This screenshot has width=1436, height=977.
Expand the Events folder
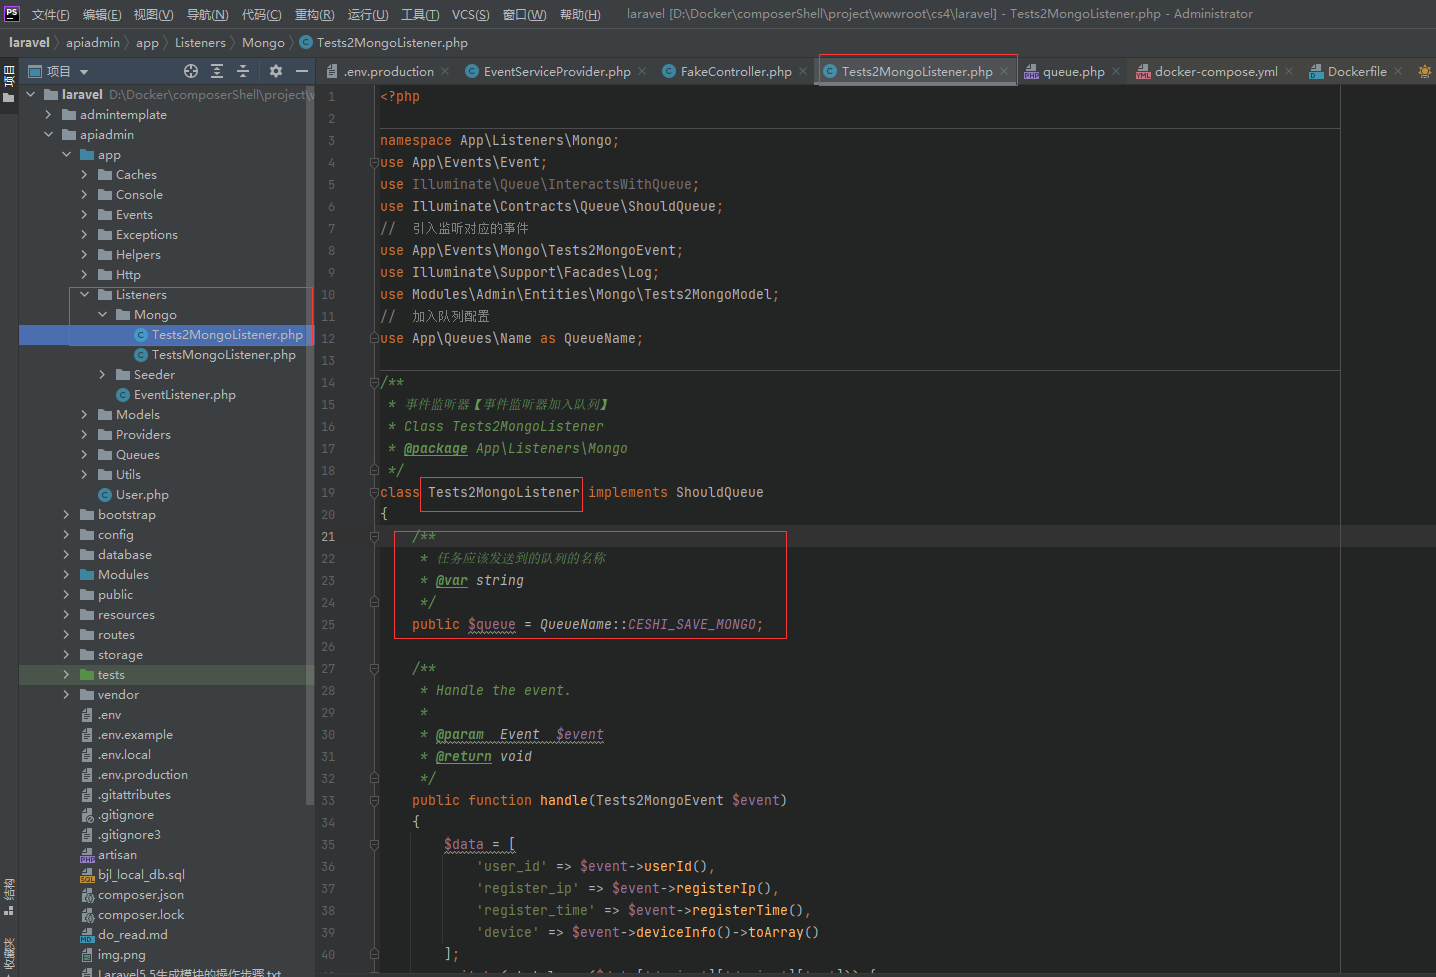84,215
